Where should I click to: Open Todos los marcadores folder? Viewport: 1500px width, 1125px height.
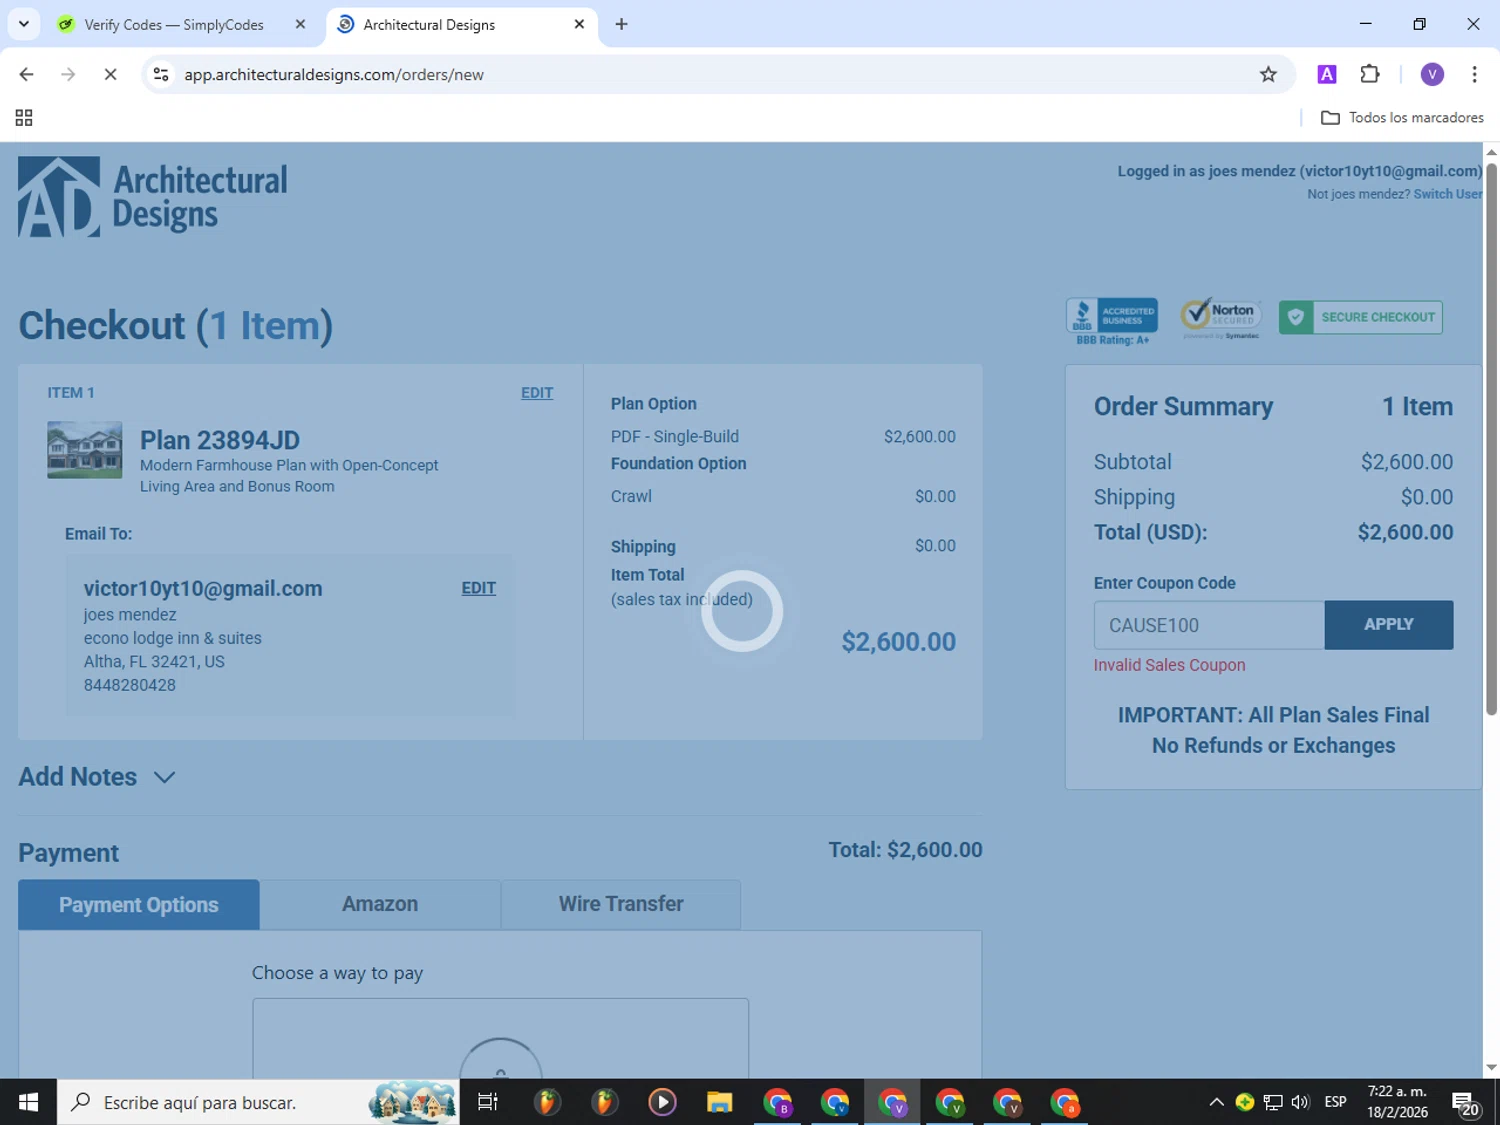[1402, 118]
